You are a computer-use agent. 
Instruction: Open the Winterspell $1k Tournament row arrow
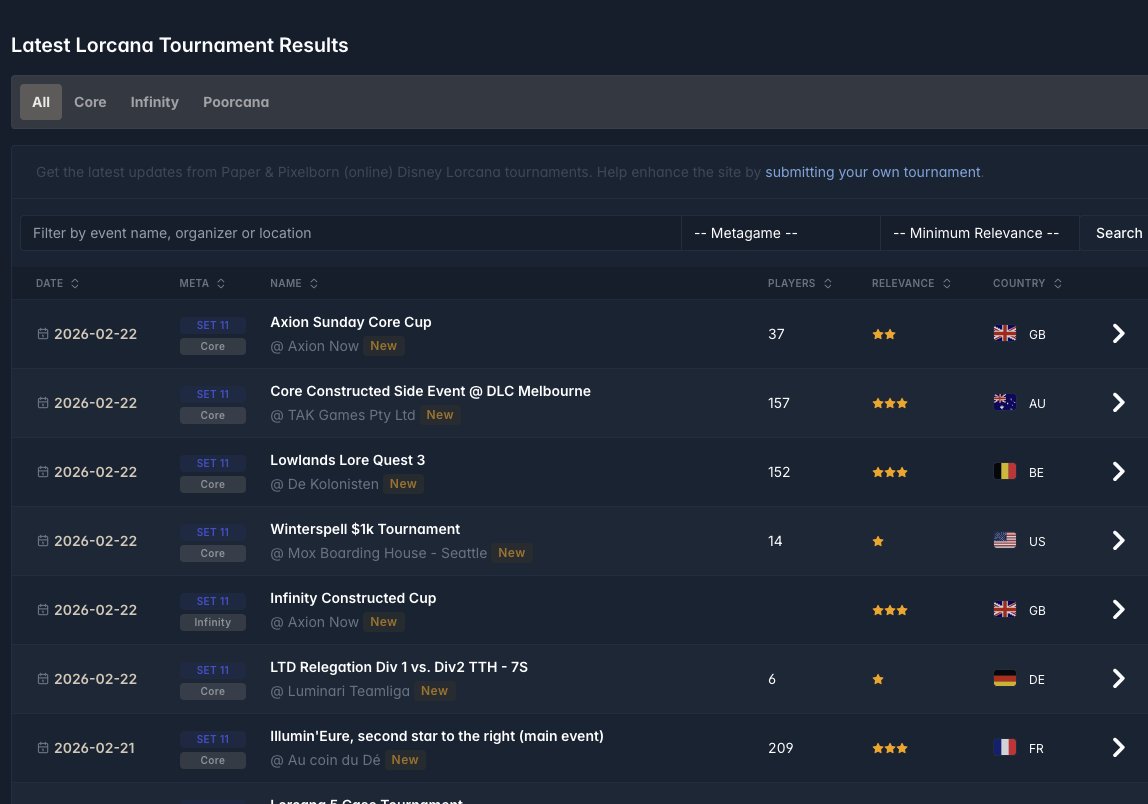(1118, 540)
